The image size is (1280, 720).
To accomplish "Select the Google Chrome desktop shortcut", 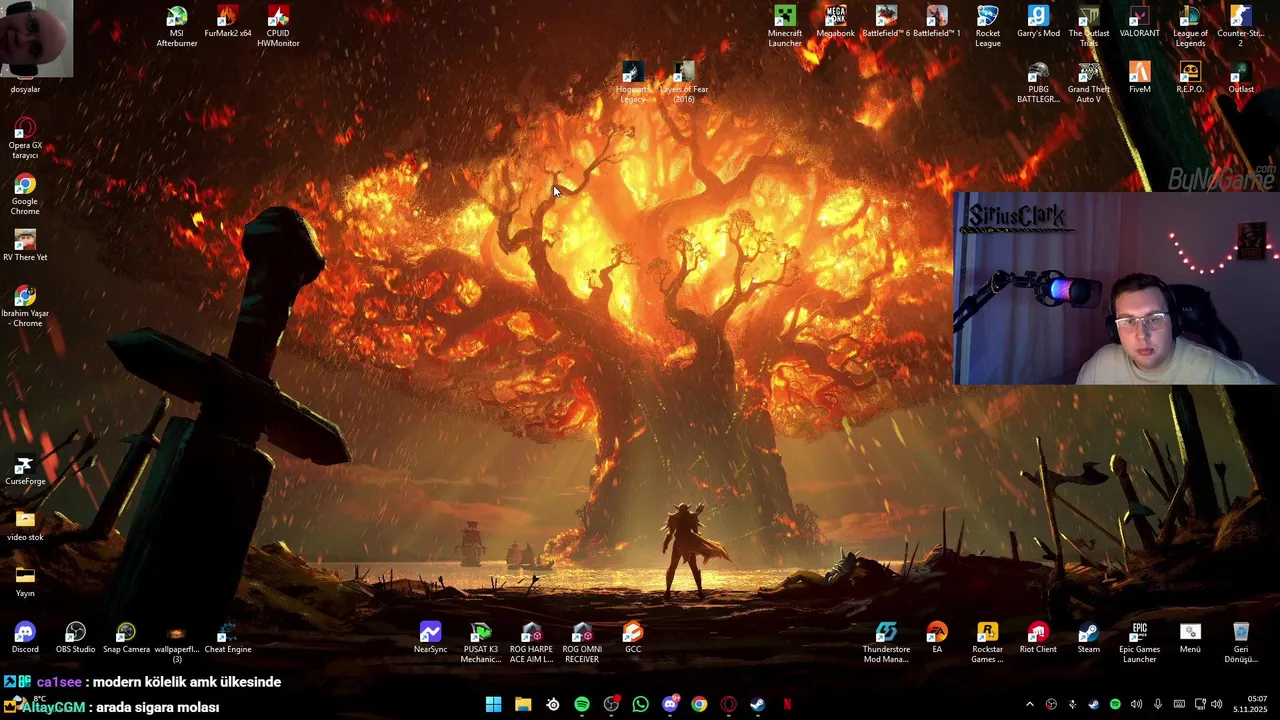I will click(x=25, y=195).
